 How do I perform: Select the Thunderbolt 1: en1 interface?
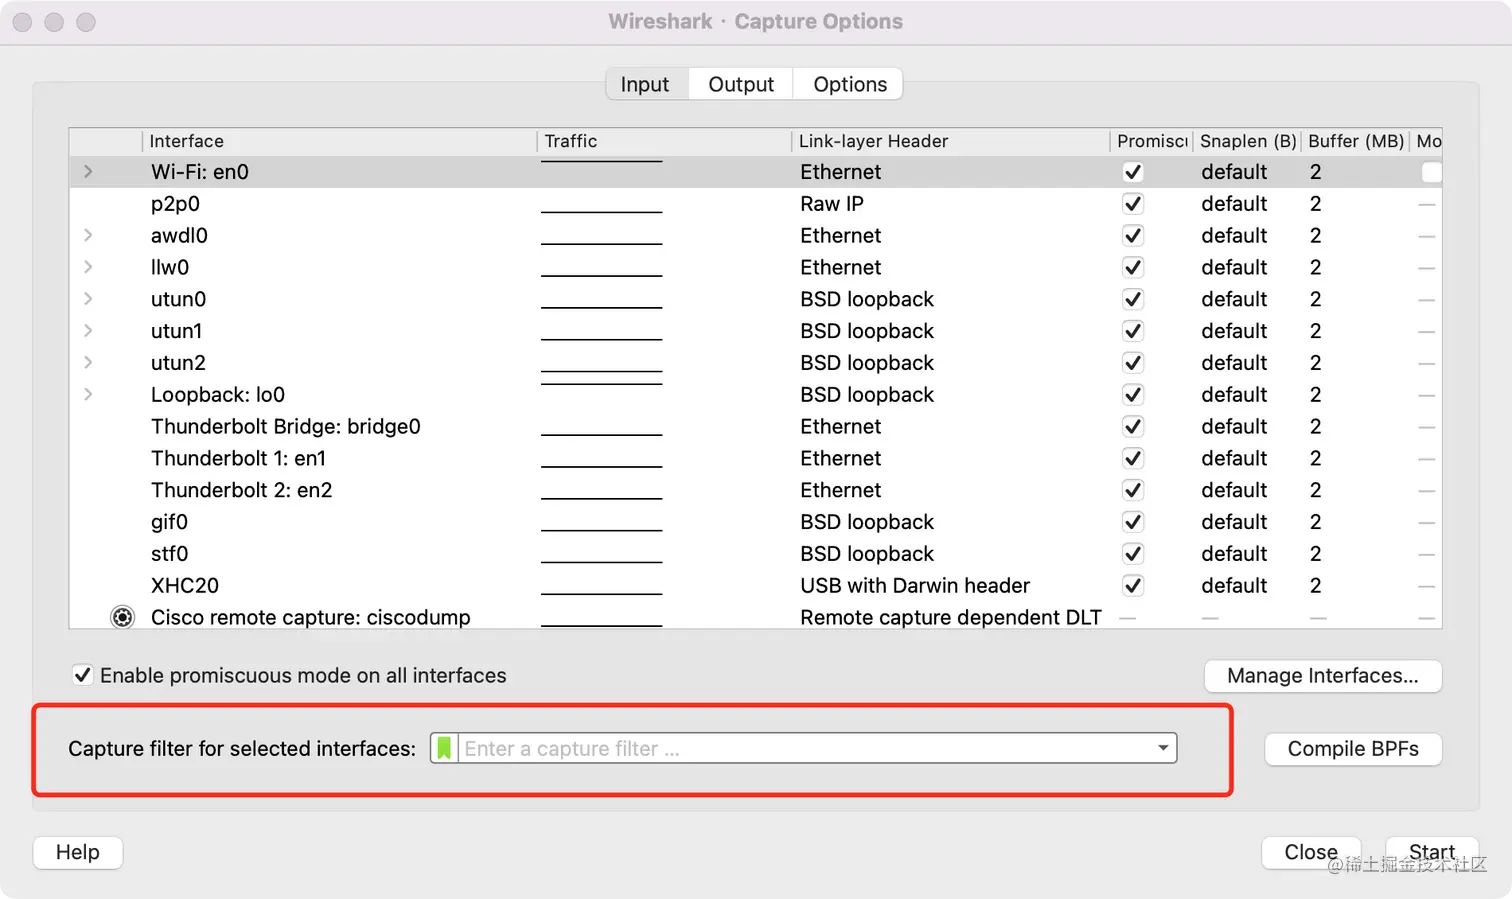[755, 458]
